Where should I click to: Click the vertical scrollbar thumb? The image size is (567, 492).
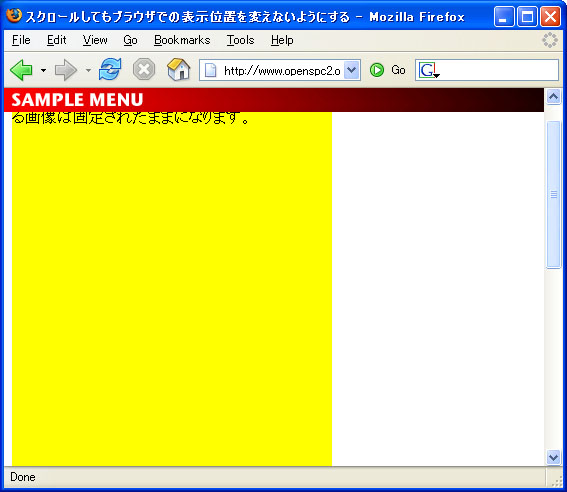click(553, 194)
